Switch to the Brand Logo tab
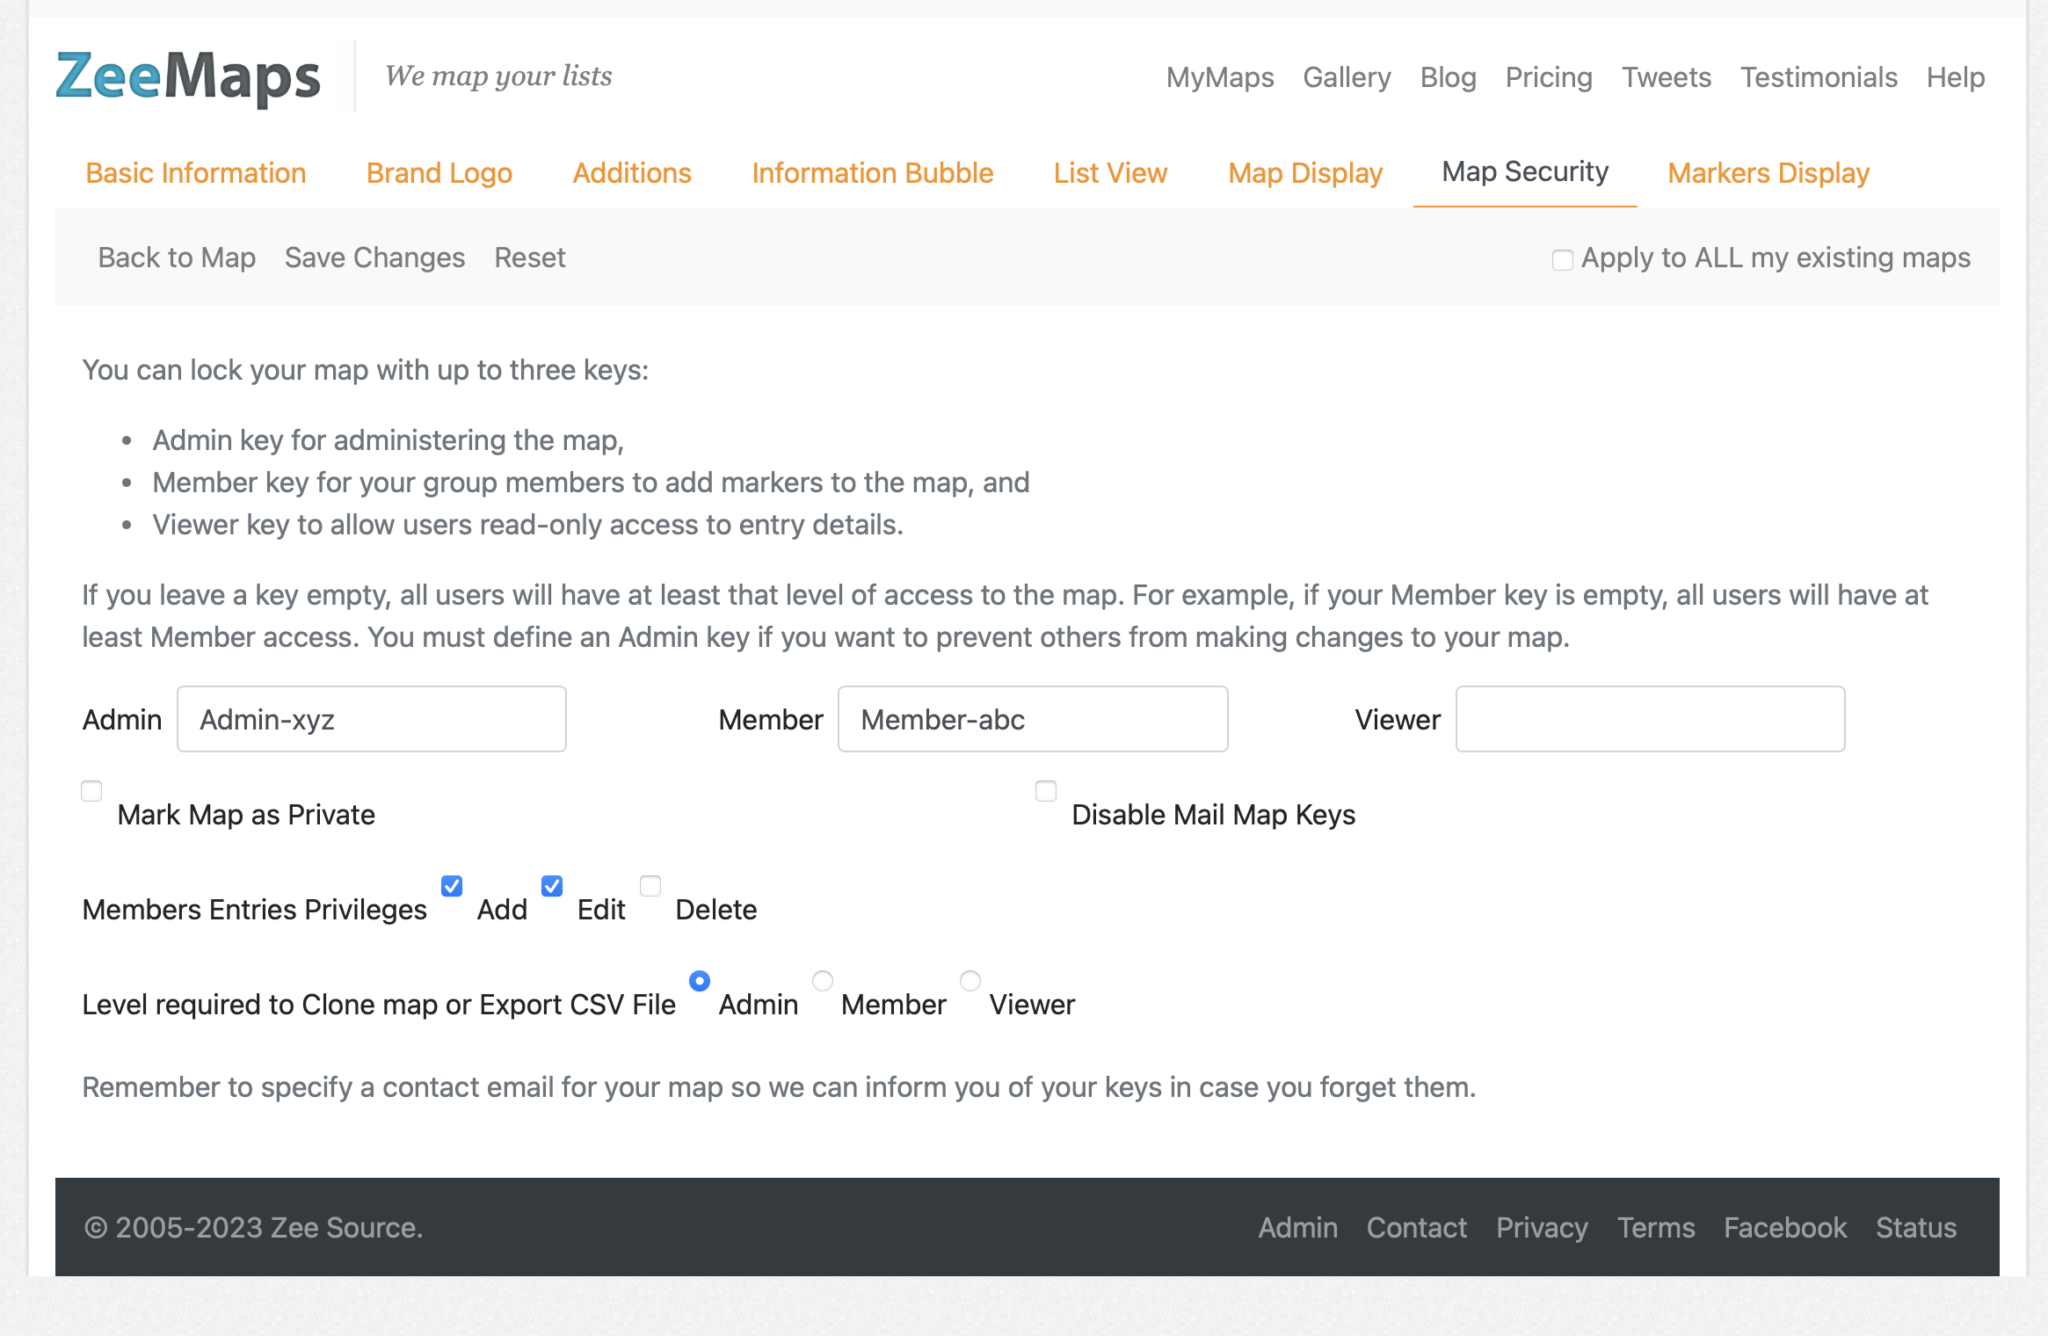 pos(439,173)
